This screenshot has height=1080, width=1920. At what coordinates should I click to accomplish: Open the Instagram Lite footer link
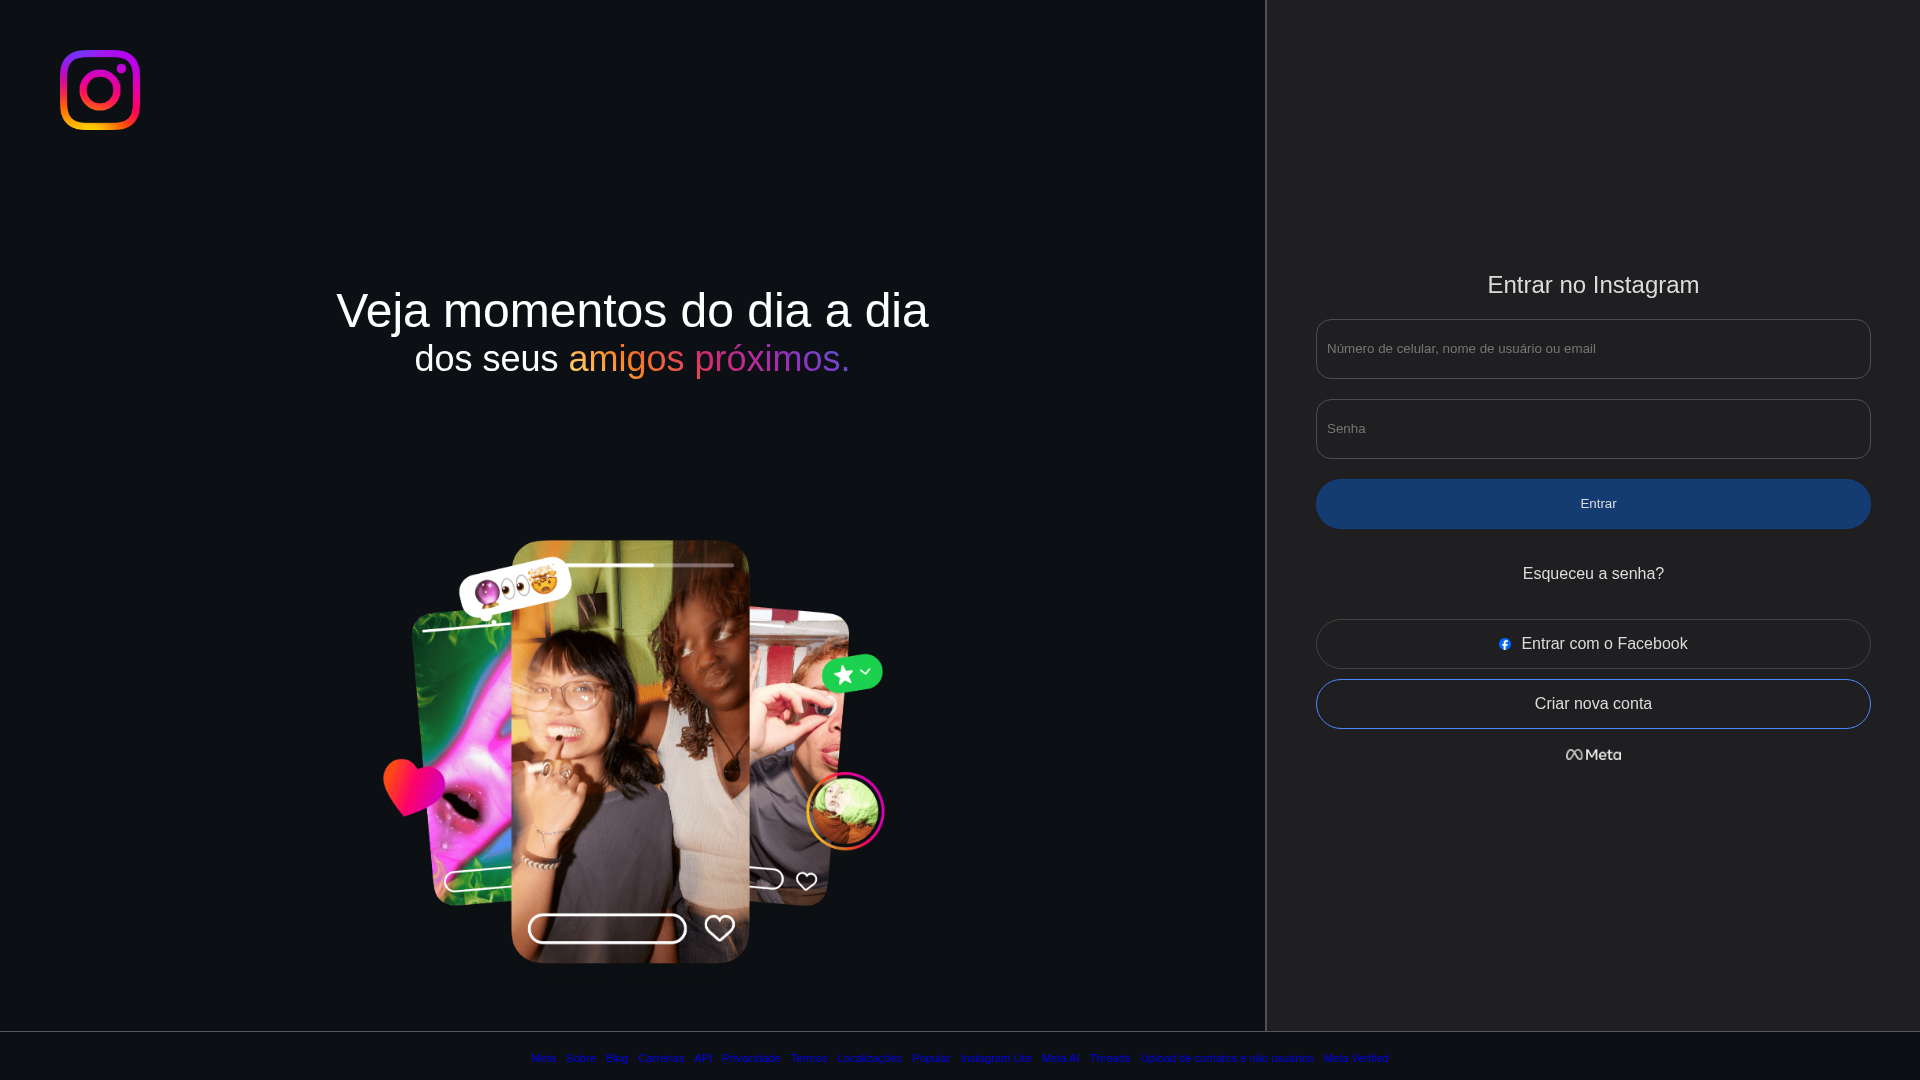click(996, 1058)
